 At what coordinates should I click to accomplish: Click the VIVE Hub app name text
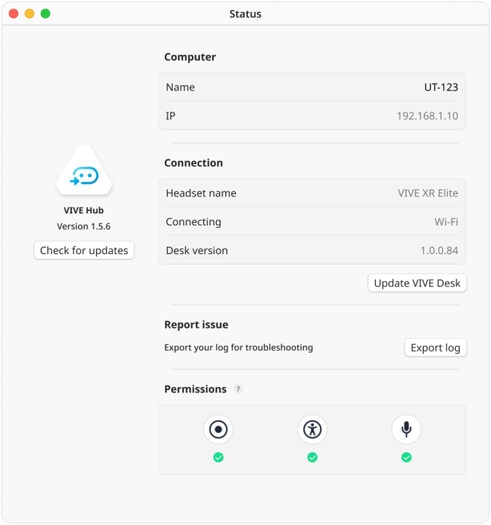pyautogui.click(x=84, y=210)
